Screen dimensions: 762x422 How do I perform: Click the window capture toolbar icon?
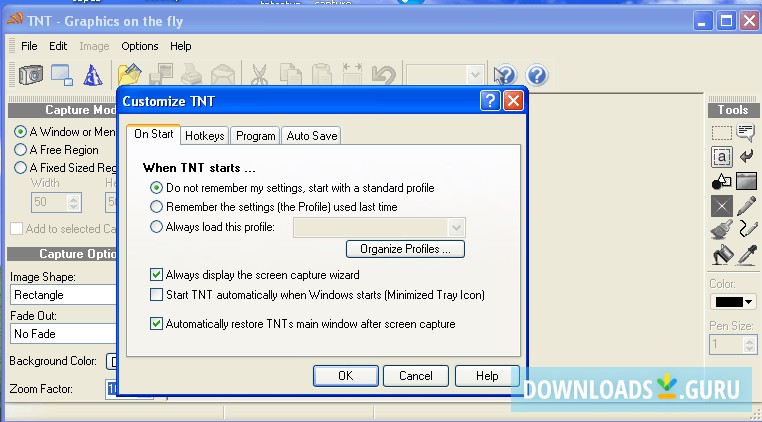click(62, 75)
